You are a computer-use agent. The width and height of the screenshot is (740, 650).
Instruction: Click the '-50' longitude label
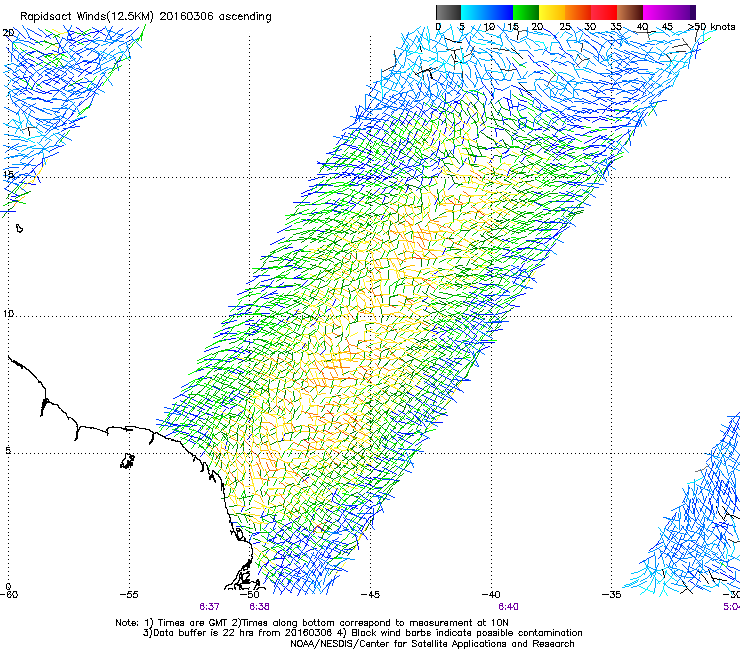(x=251, y=595)
